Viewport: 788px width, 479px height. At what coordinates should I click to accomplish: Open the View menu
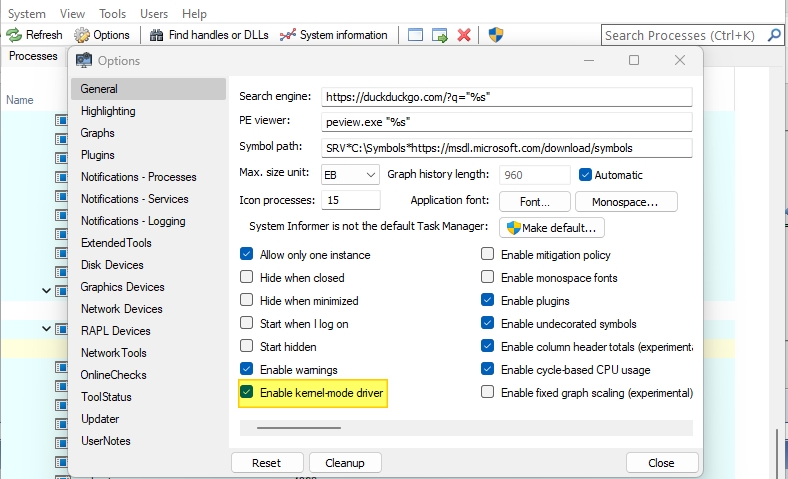point(72,14)
